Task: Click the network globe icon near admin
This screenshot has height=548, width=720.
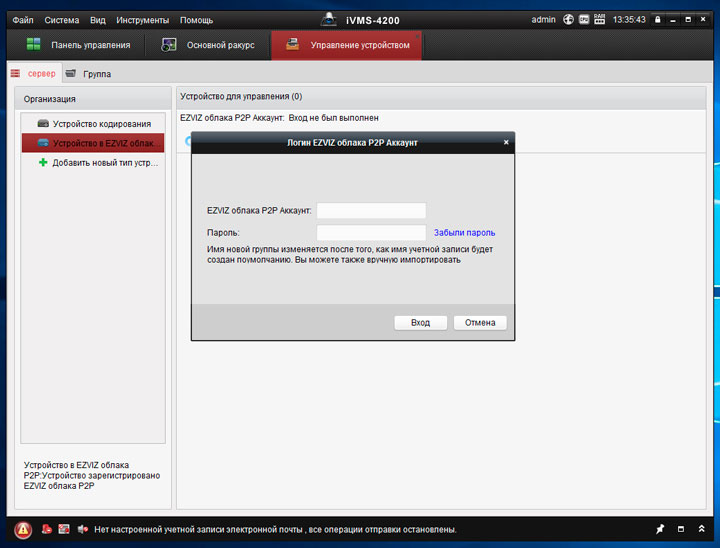Action: (568, 19)
